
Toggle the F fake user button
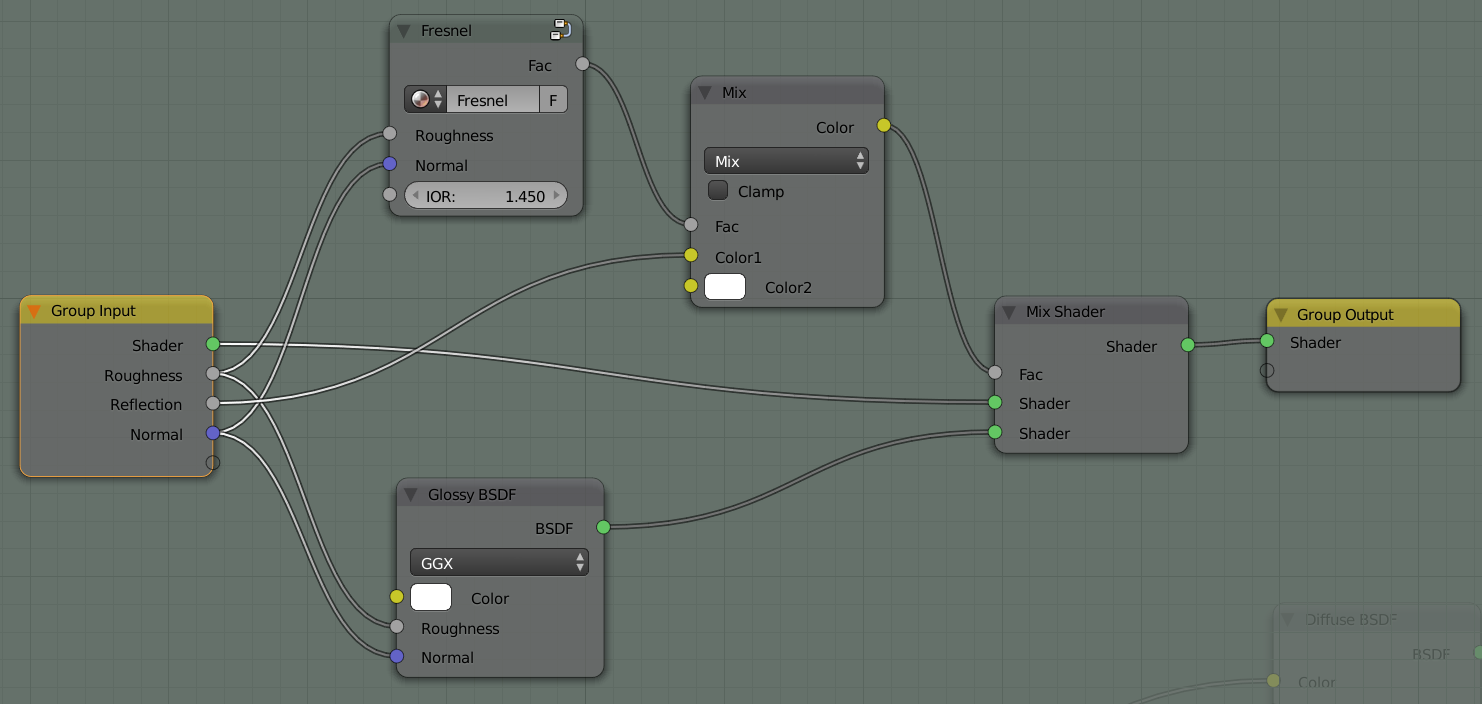[x=553, y=100]
